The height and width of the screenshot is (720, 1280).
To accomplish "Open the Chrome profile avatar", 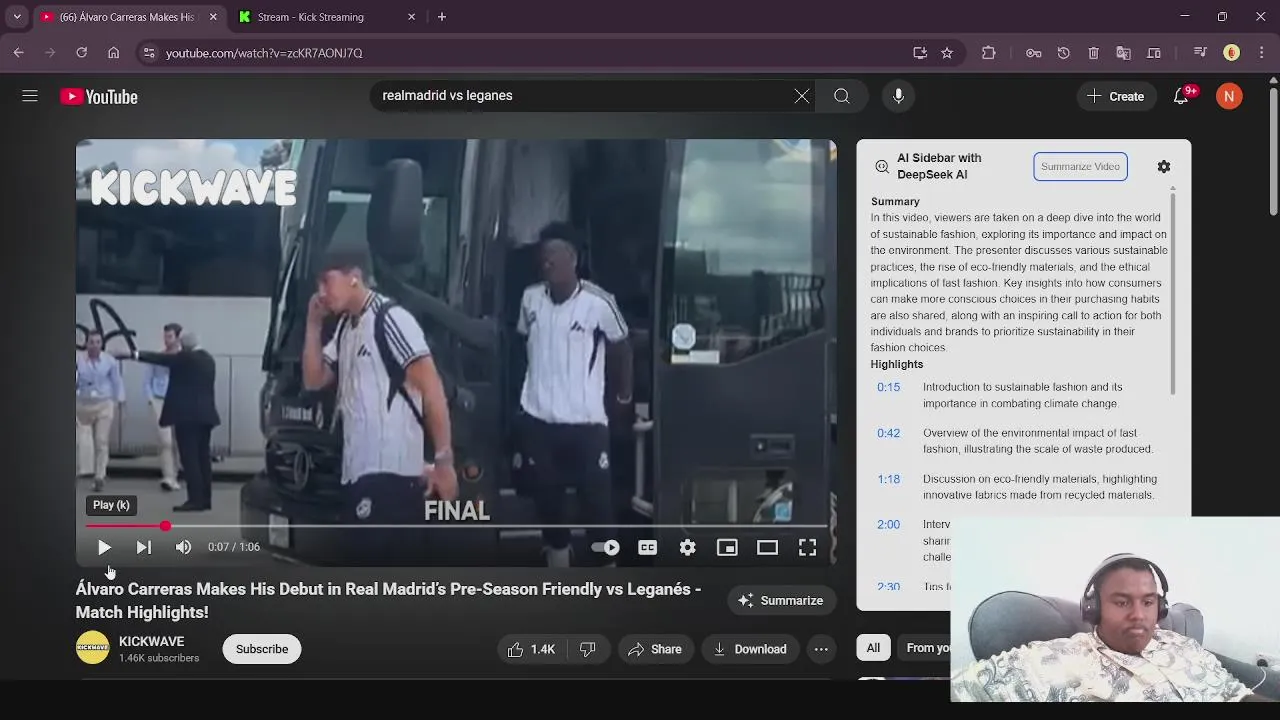I will [x=1232, y=53].
